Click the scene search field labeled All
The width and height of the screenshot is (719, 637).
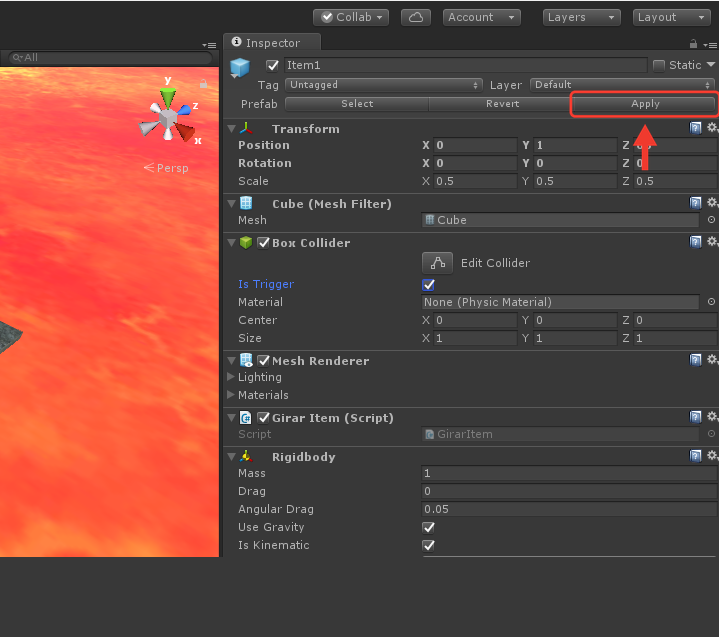[110, 58]
